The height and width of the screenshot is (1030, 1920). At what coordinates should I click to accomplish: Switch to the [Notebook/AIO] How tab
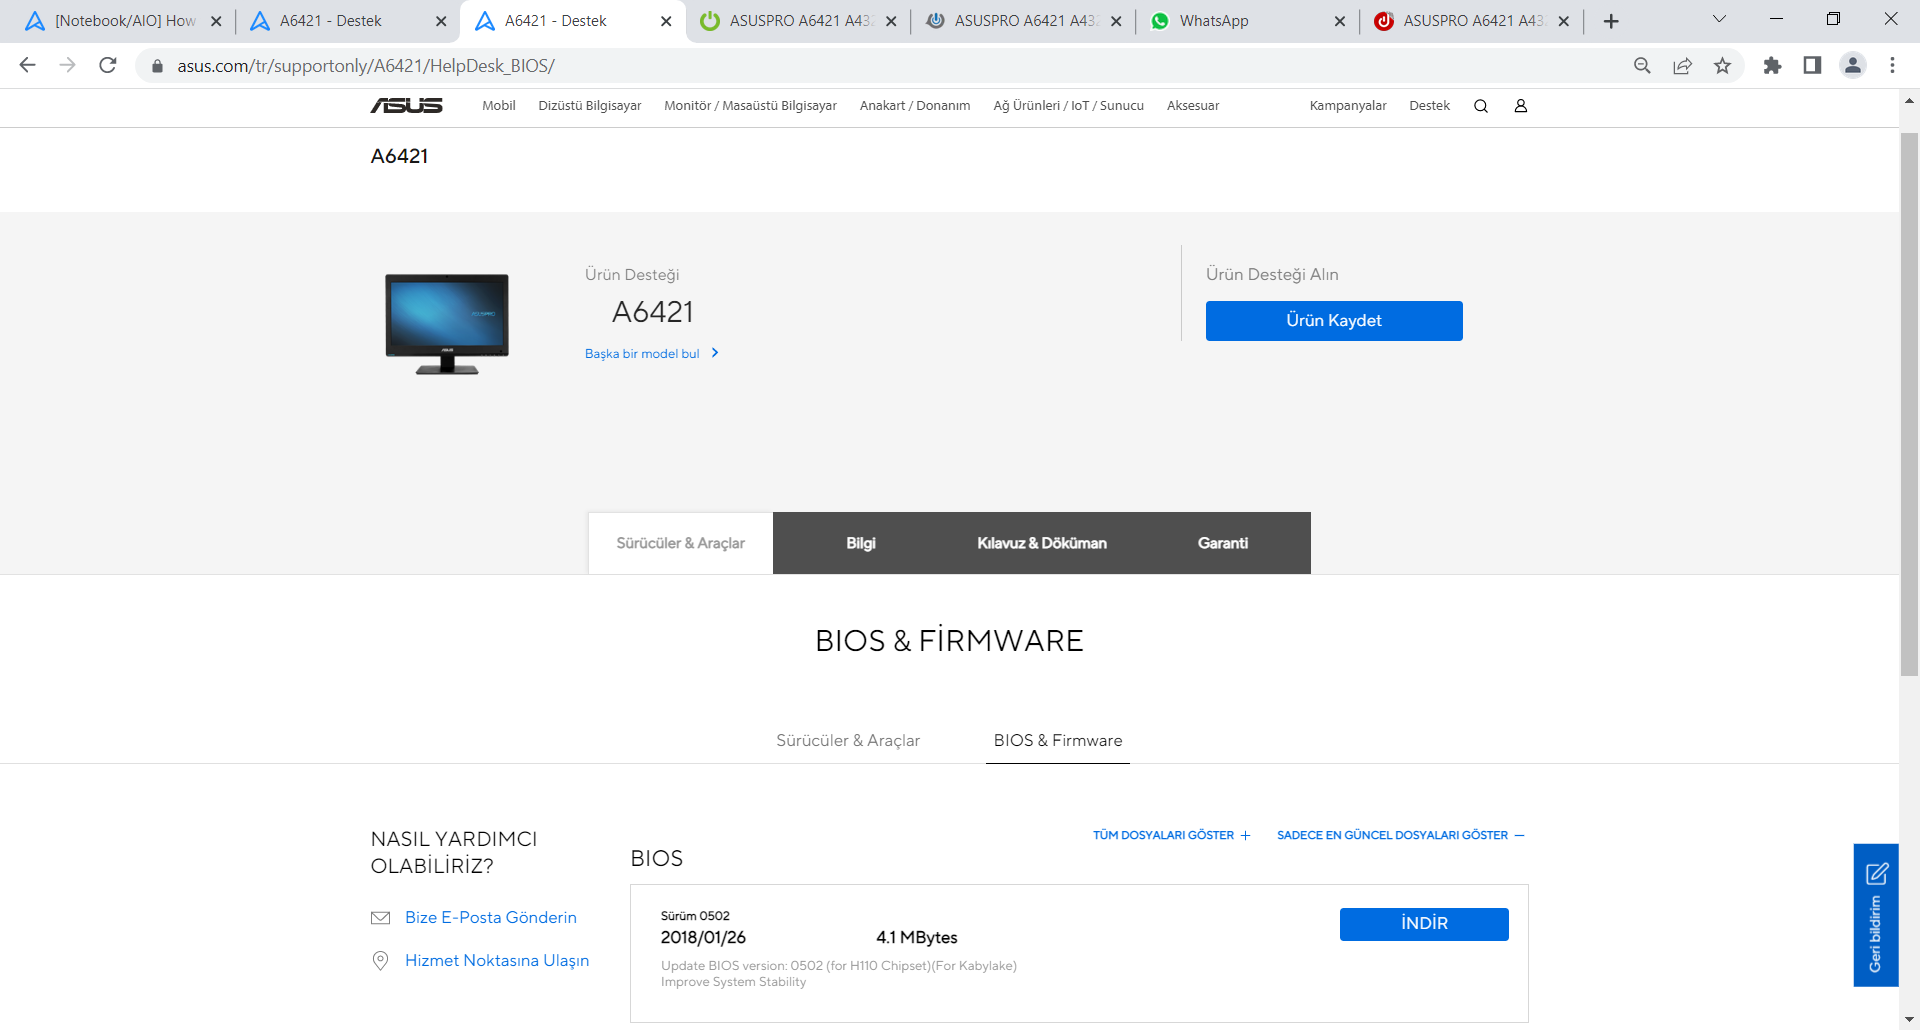[x=125, y=21]
